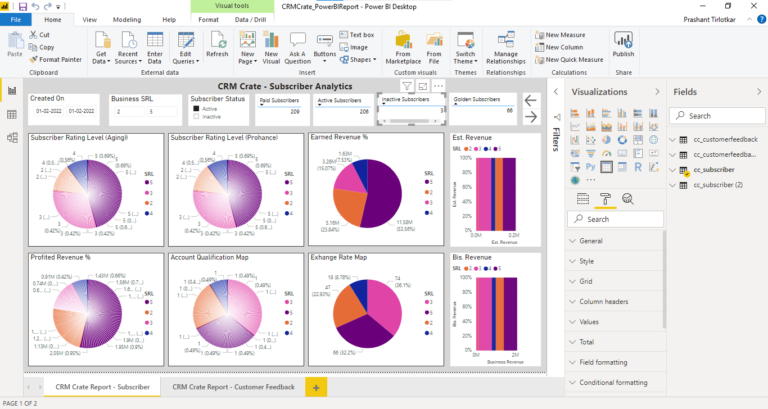Tick the Inactive subscriber status checkbox
The height and width of the screenshot is (409, 768).
(196, 117)
